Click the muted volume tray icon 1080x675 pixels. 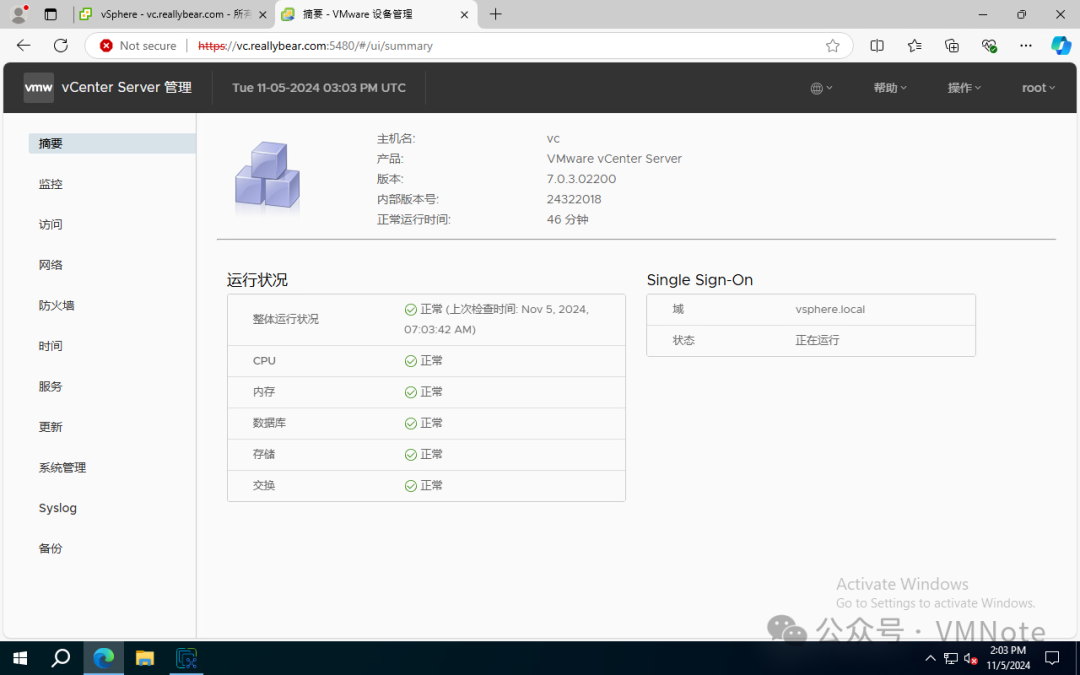click(971, 658)
